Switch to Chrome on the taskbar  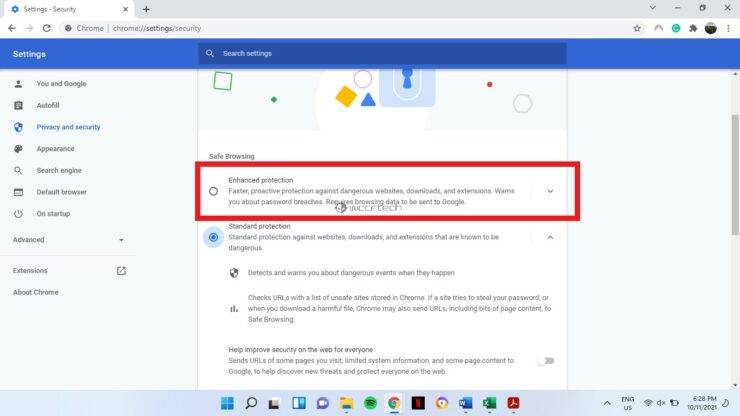click(x=394, y=403)
